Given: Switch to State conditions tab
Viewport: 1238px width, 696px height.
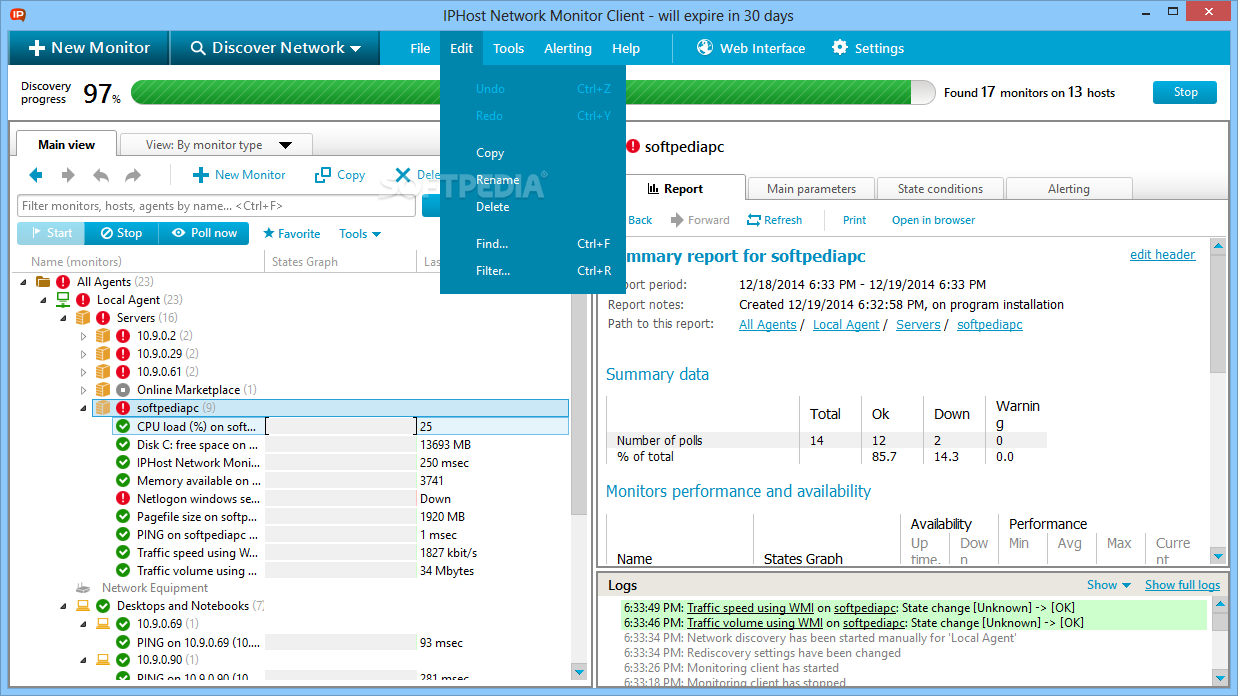Looking at the screenshot, I should tap(940, 189).
